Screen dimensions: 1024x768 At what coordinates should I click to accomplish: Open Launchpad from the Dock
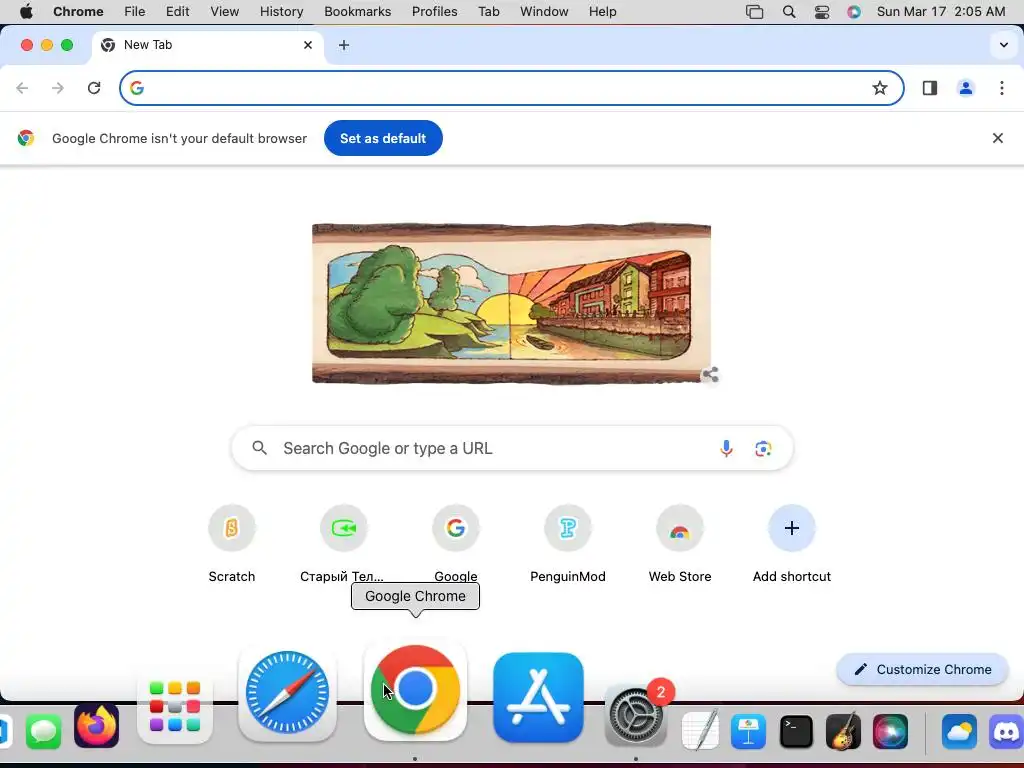click(x=175, y=707)
